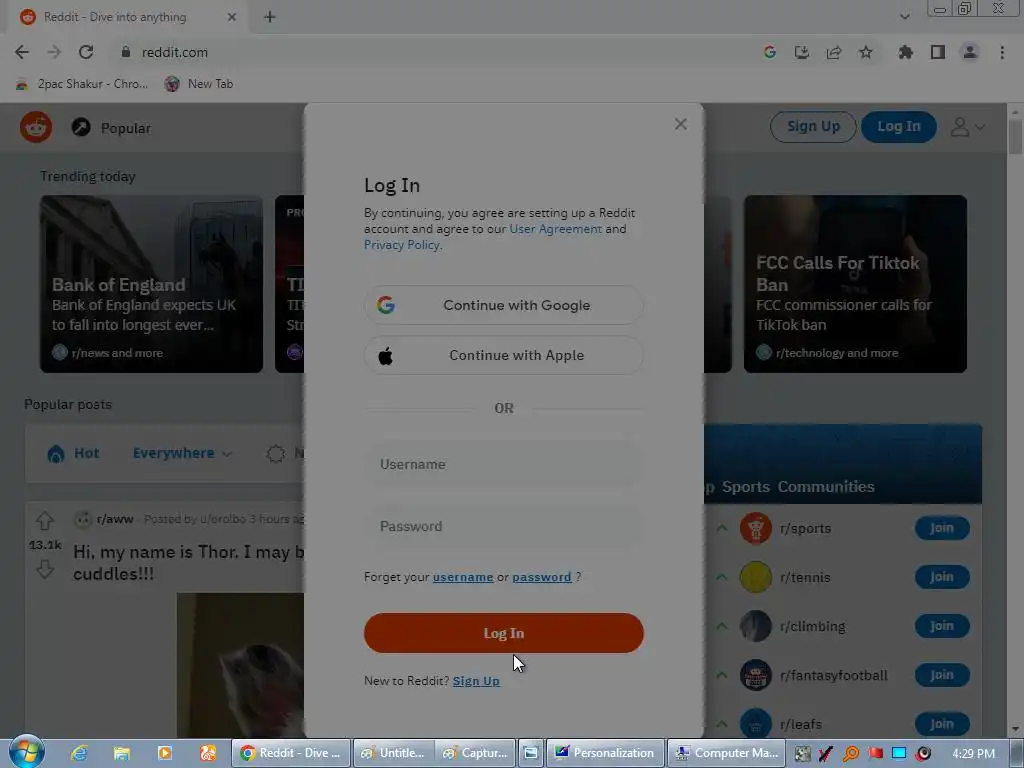Open the Extensions puzzle icon

[x=906, y=52]
